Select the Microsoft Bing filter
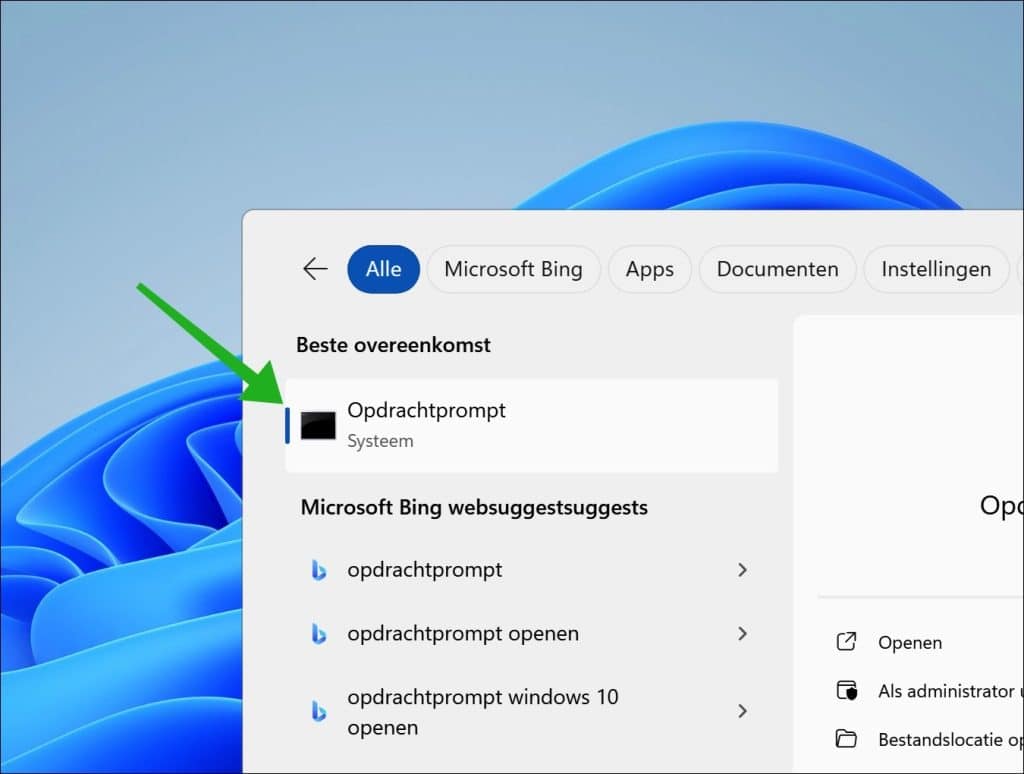This screenshot has height=774, width=1024. point(513,269)
